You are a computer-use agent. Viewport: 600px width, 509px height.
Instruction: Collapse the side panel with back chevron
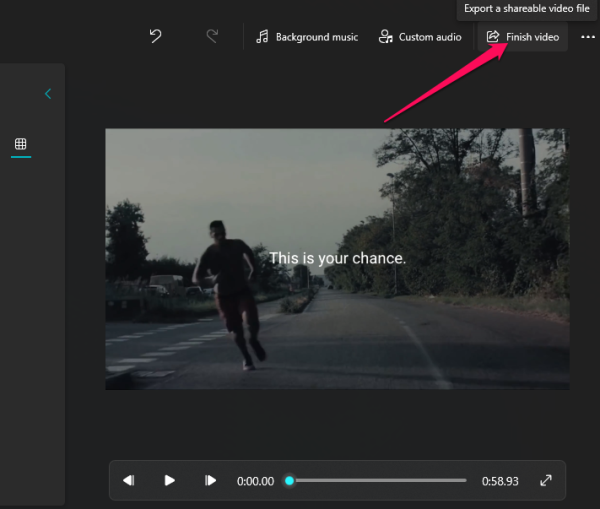[48, 94]
